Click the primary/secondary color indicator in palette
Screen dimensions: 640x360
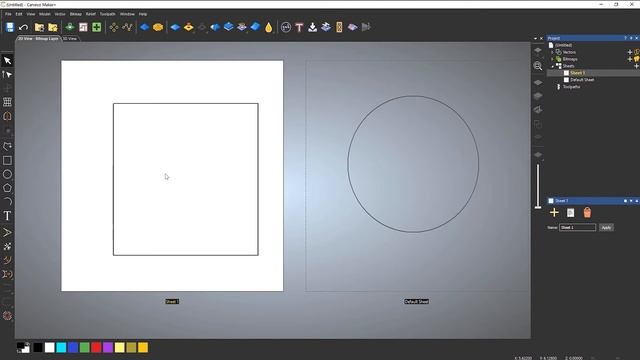coord(23,347)
